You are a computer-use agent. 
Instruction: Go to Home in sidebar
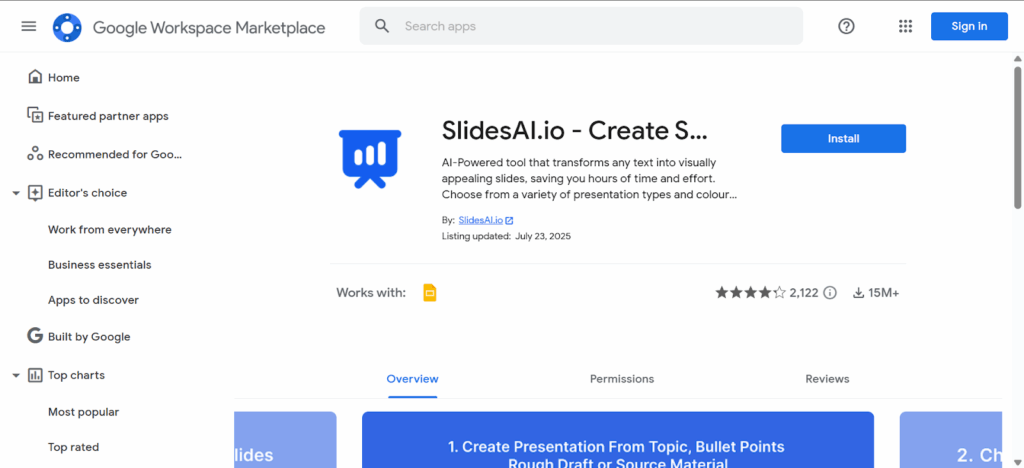click(x=63, y=78)
